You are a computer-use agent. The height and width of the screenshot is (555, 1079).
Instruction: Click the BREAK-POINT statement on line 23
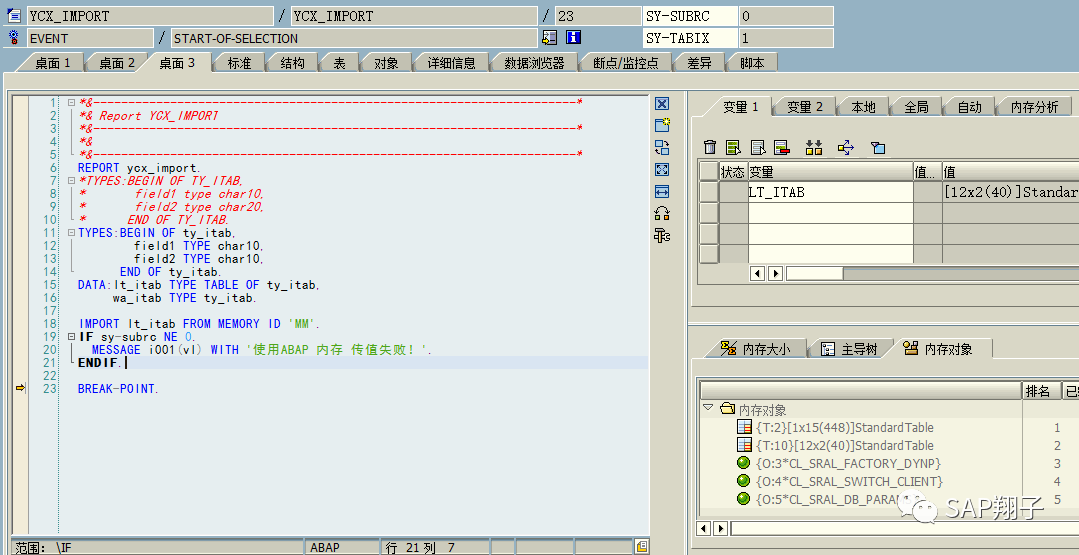click(x=118, y=389)
